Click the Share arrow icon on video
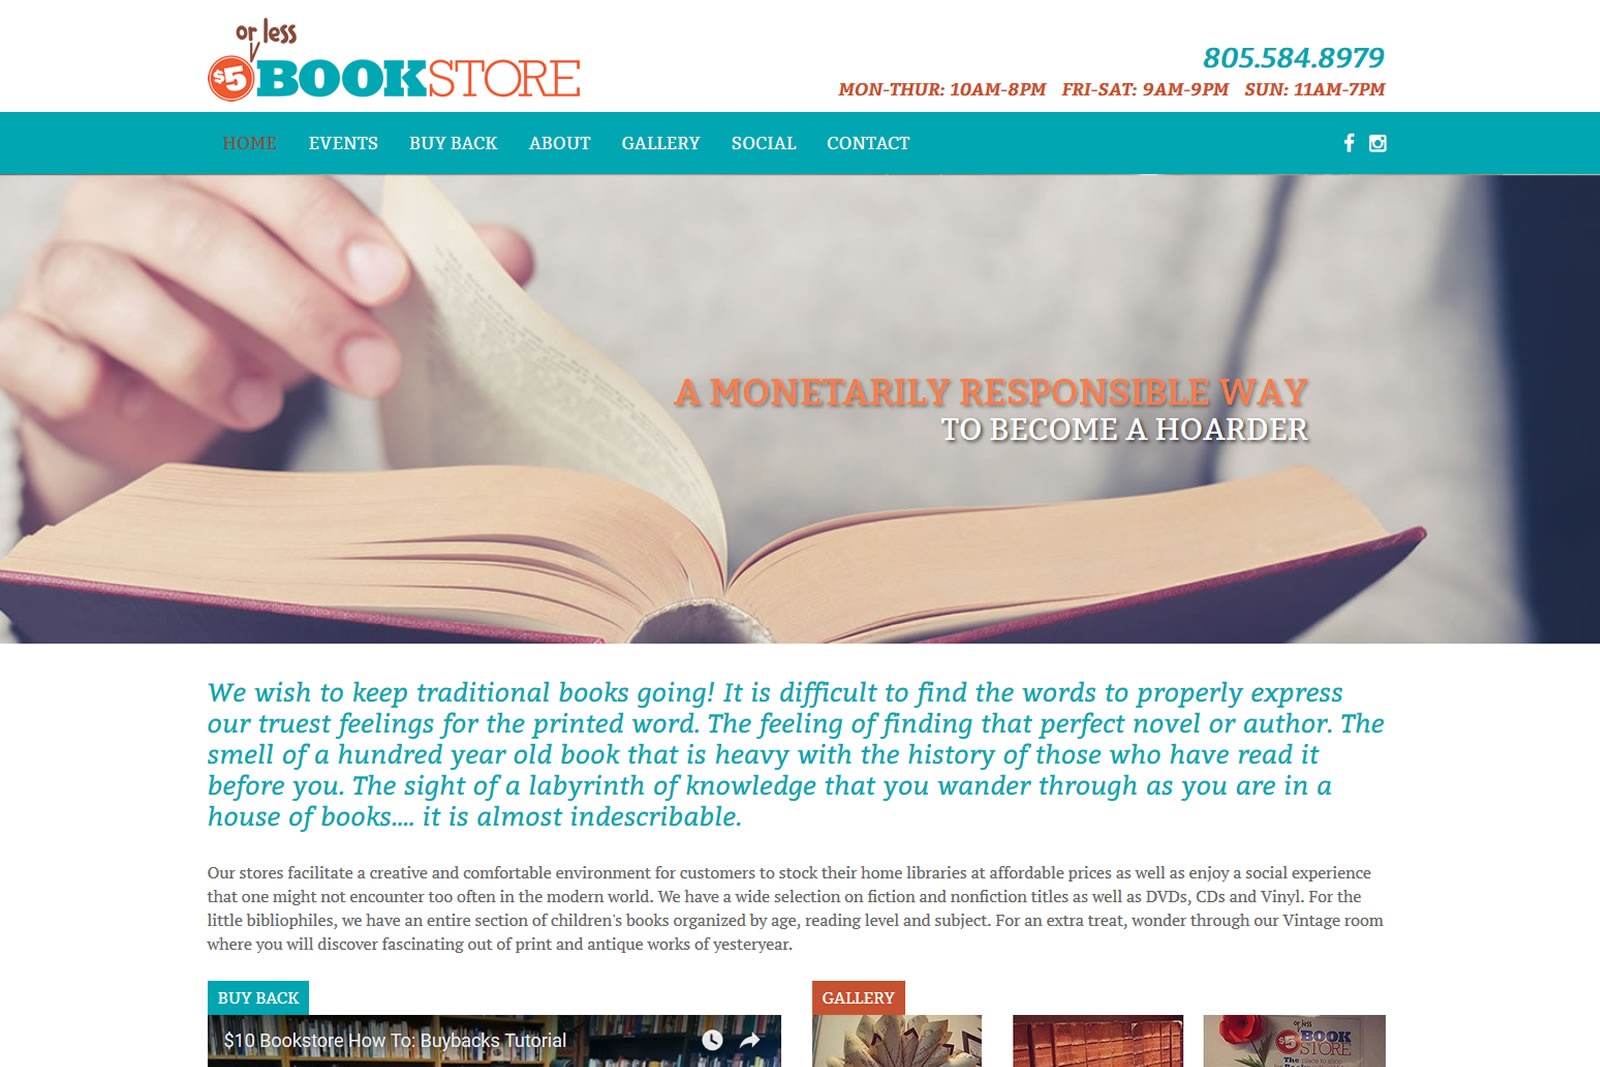Image resolution: width=1600 pixels, height=1067 pixels. tap(749, 1040)
